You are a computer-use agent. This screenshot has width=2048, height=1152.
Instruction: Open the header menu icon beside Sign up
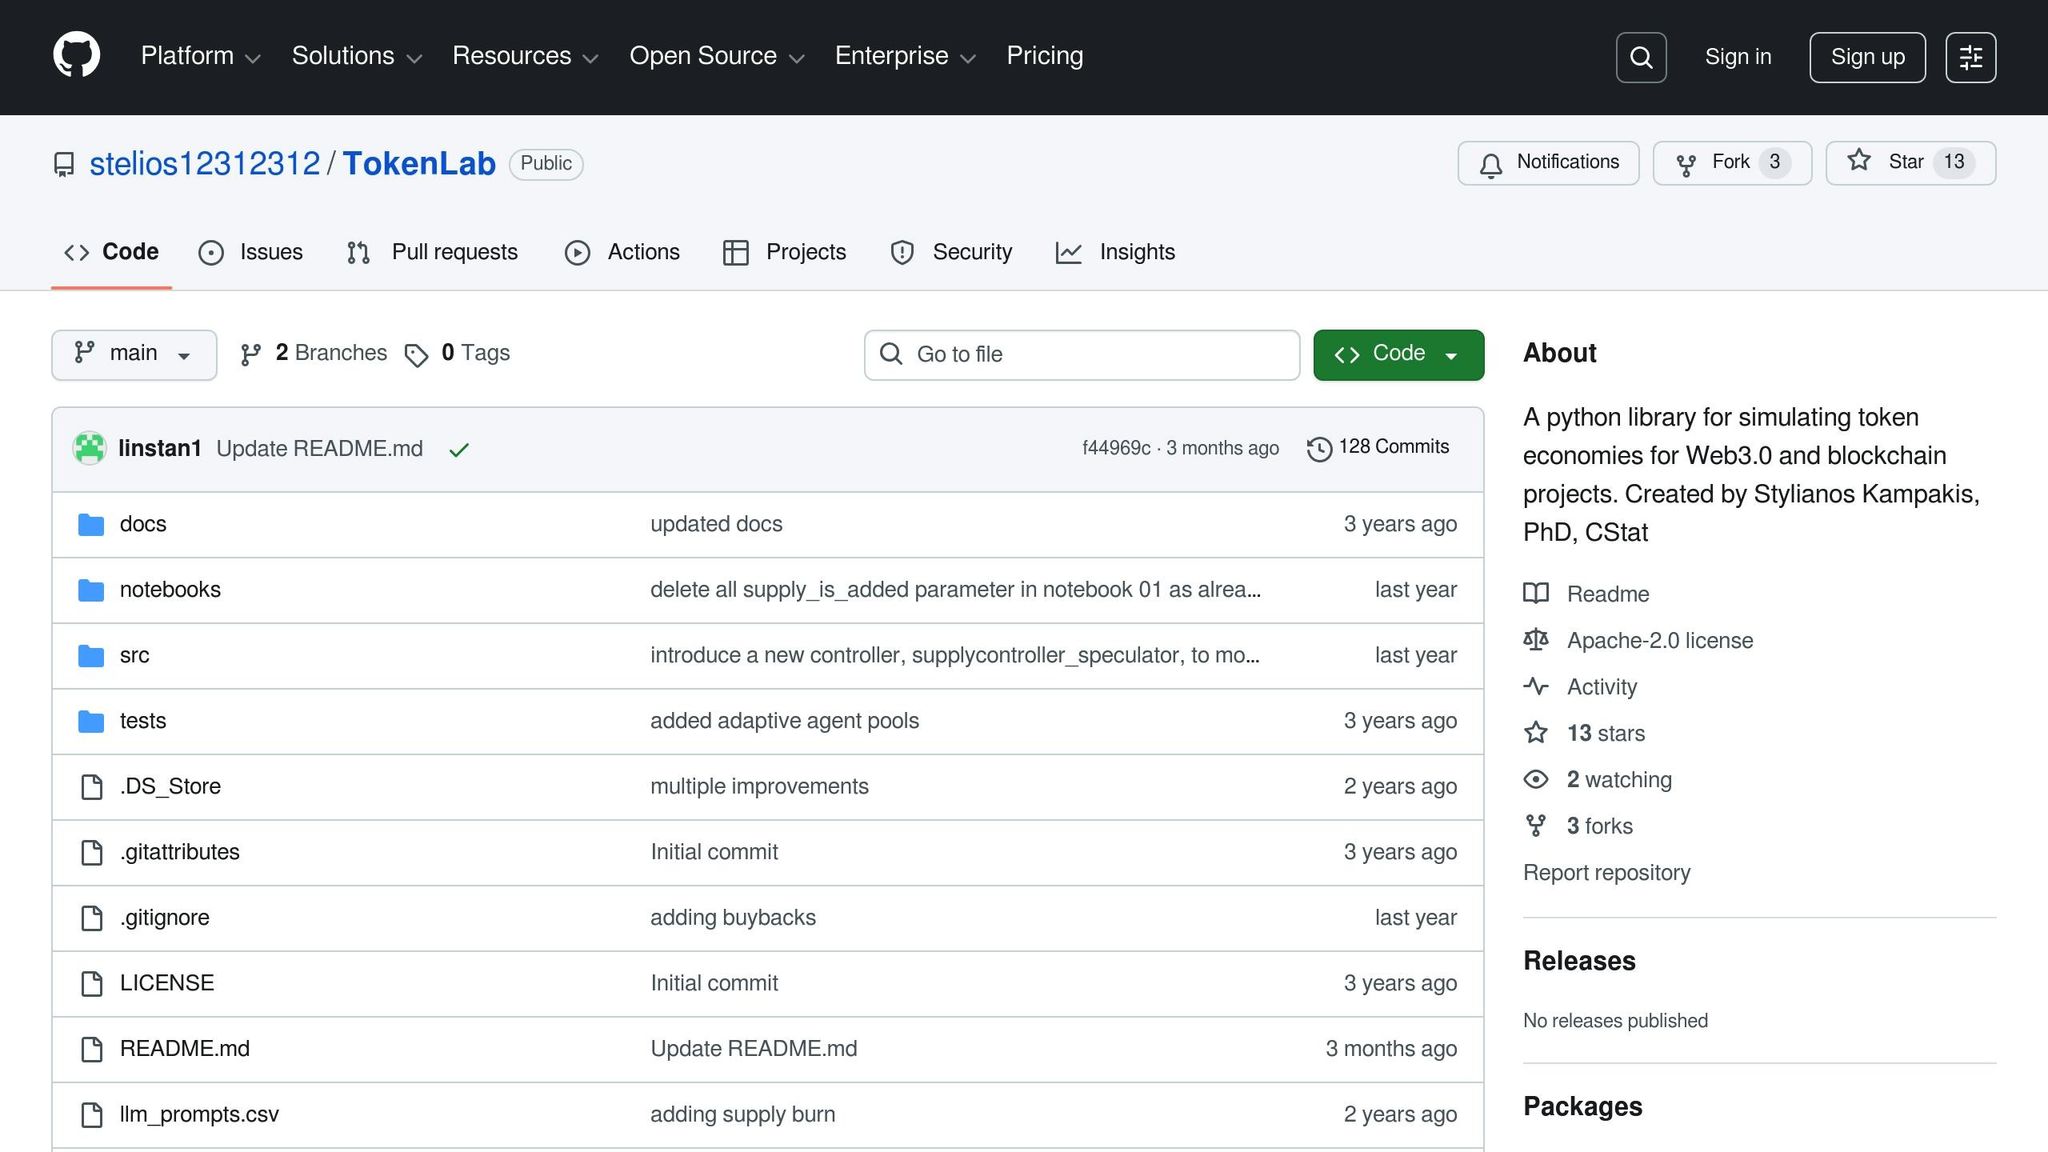(x=1971, y=57)
